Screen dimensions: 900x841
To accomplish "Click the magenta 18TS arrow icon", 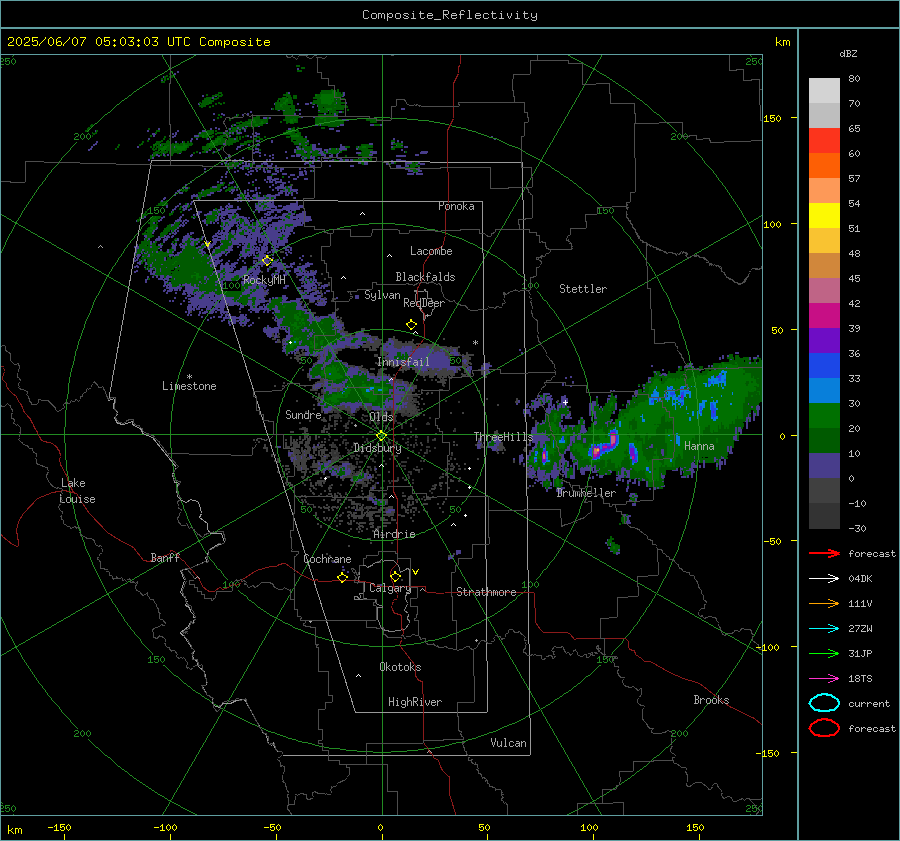I will pyautogui.click(x=824, y=679).
